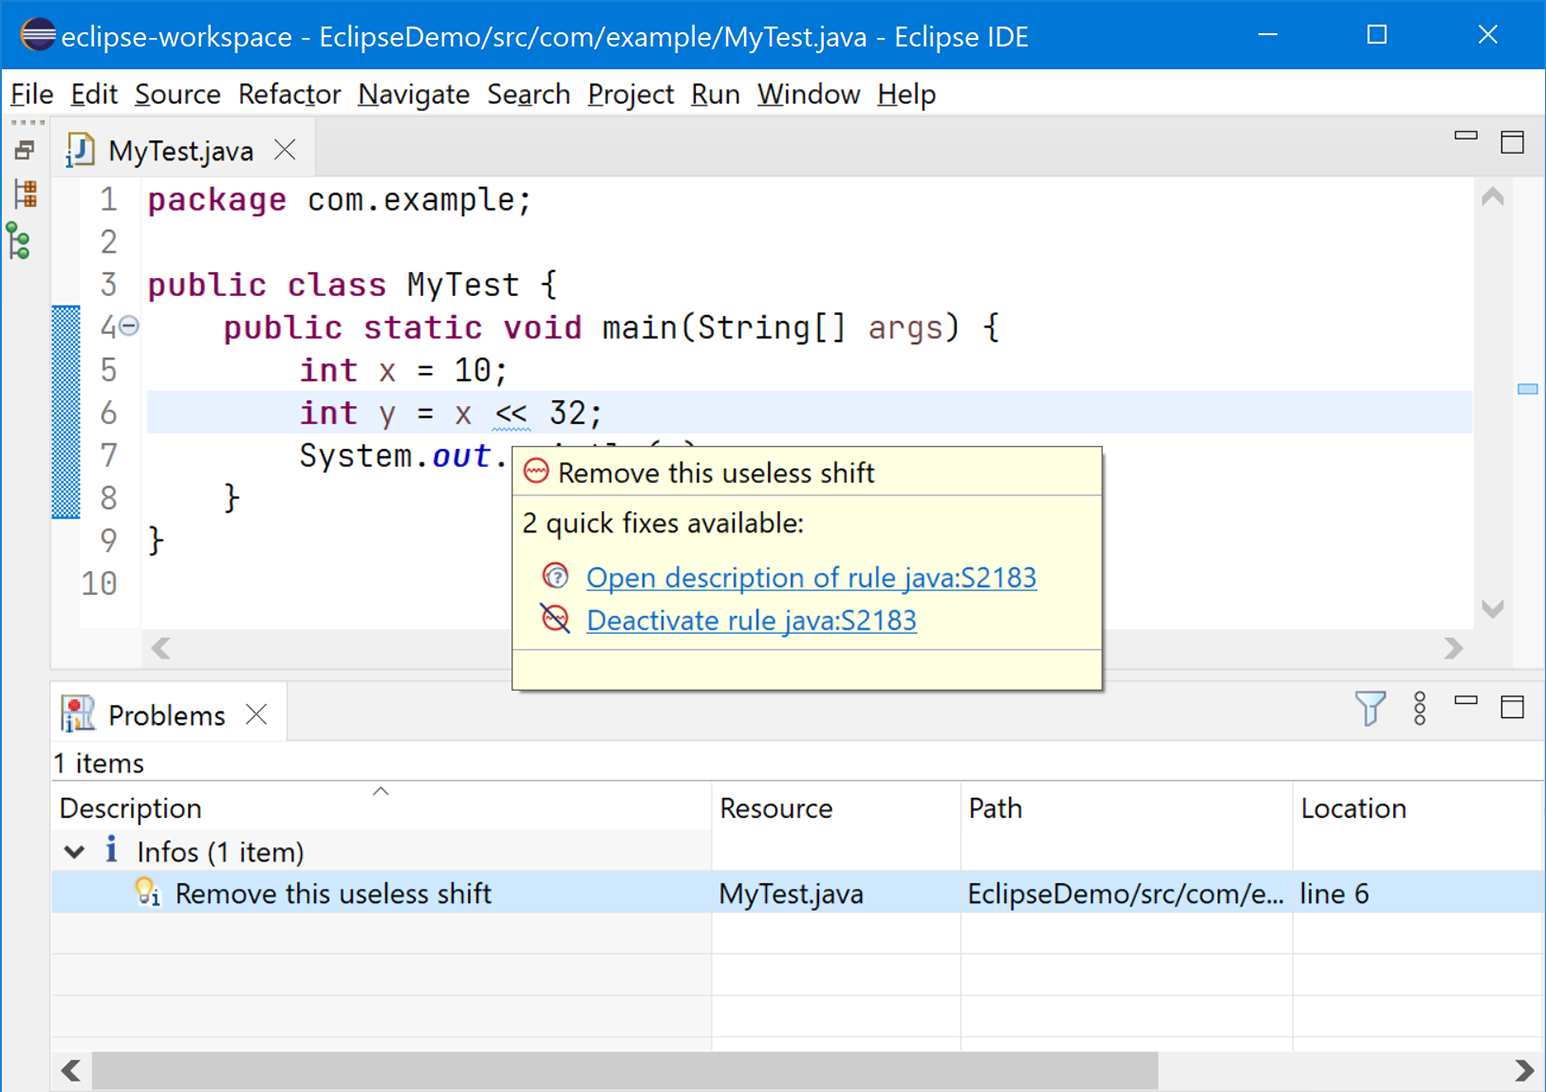Collapse the Infos (1 item) group

[74, 852]
